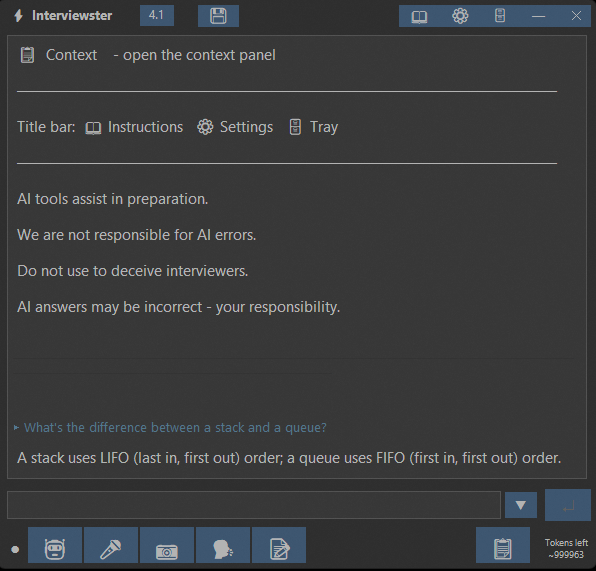Open Settings gear in the title bar

tap(460, 16)
